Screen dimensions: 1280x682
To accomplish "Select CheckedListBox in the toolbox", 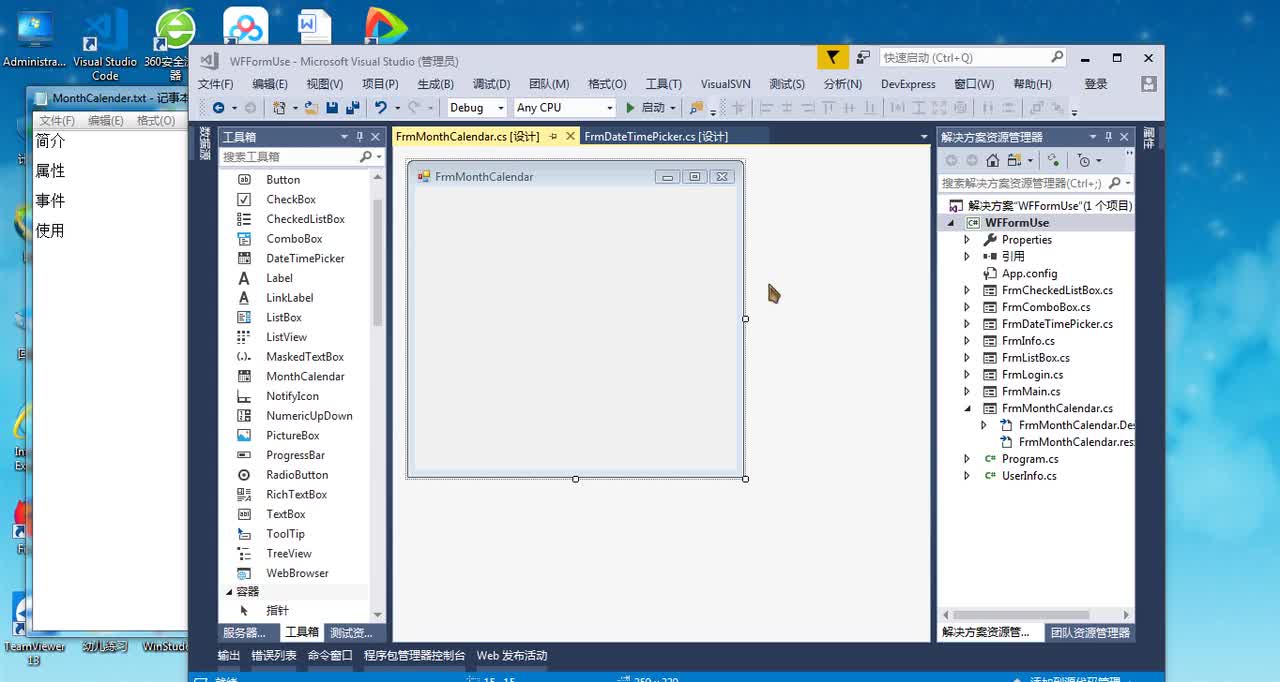I will (x=305, y=219).
